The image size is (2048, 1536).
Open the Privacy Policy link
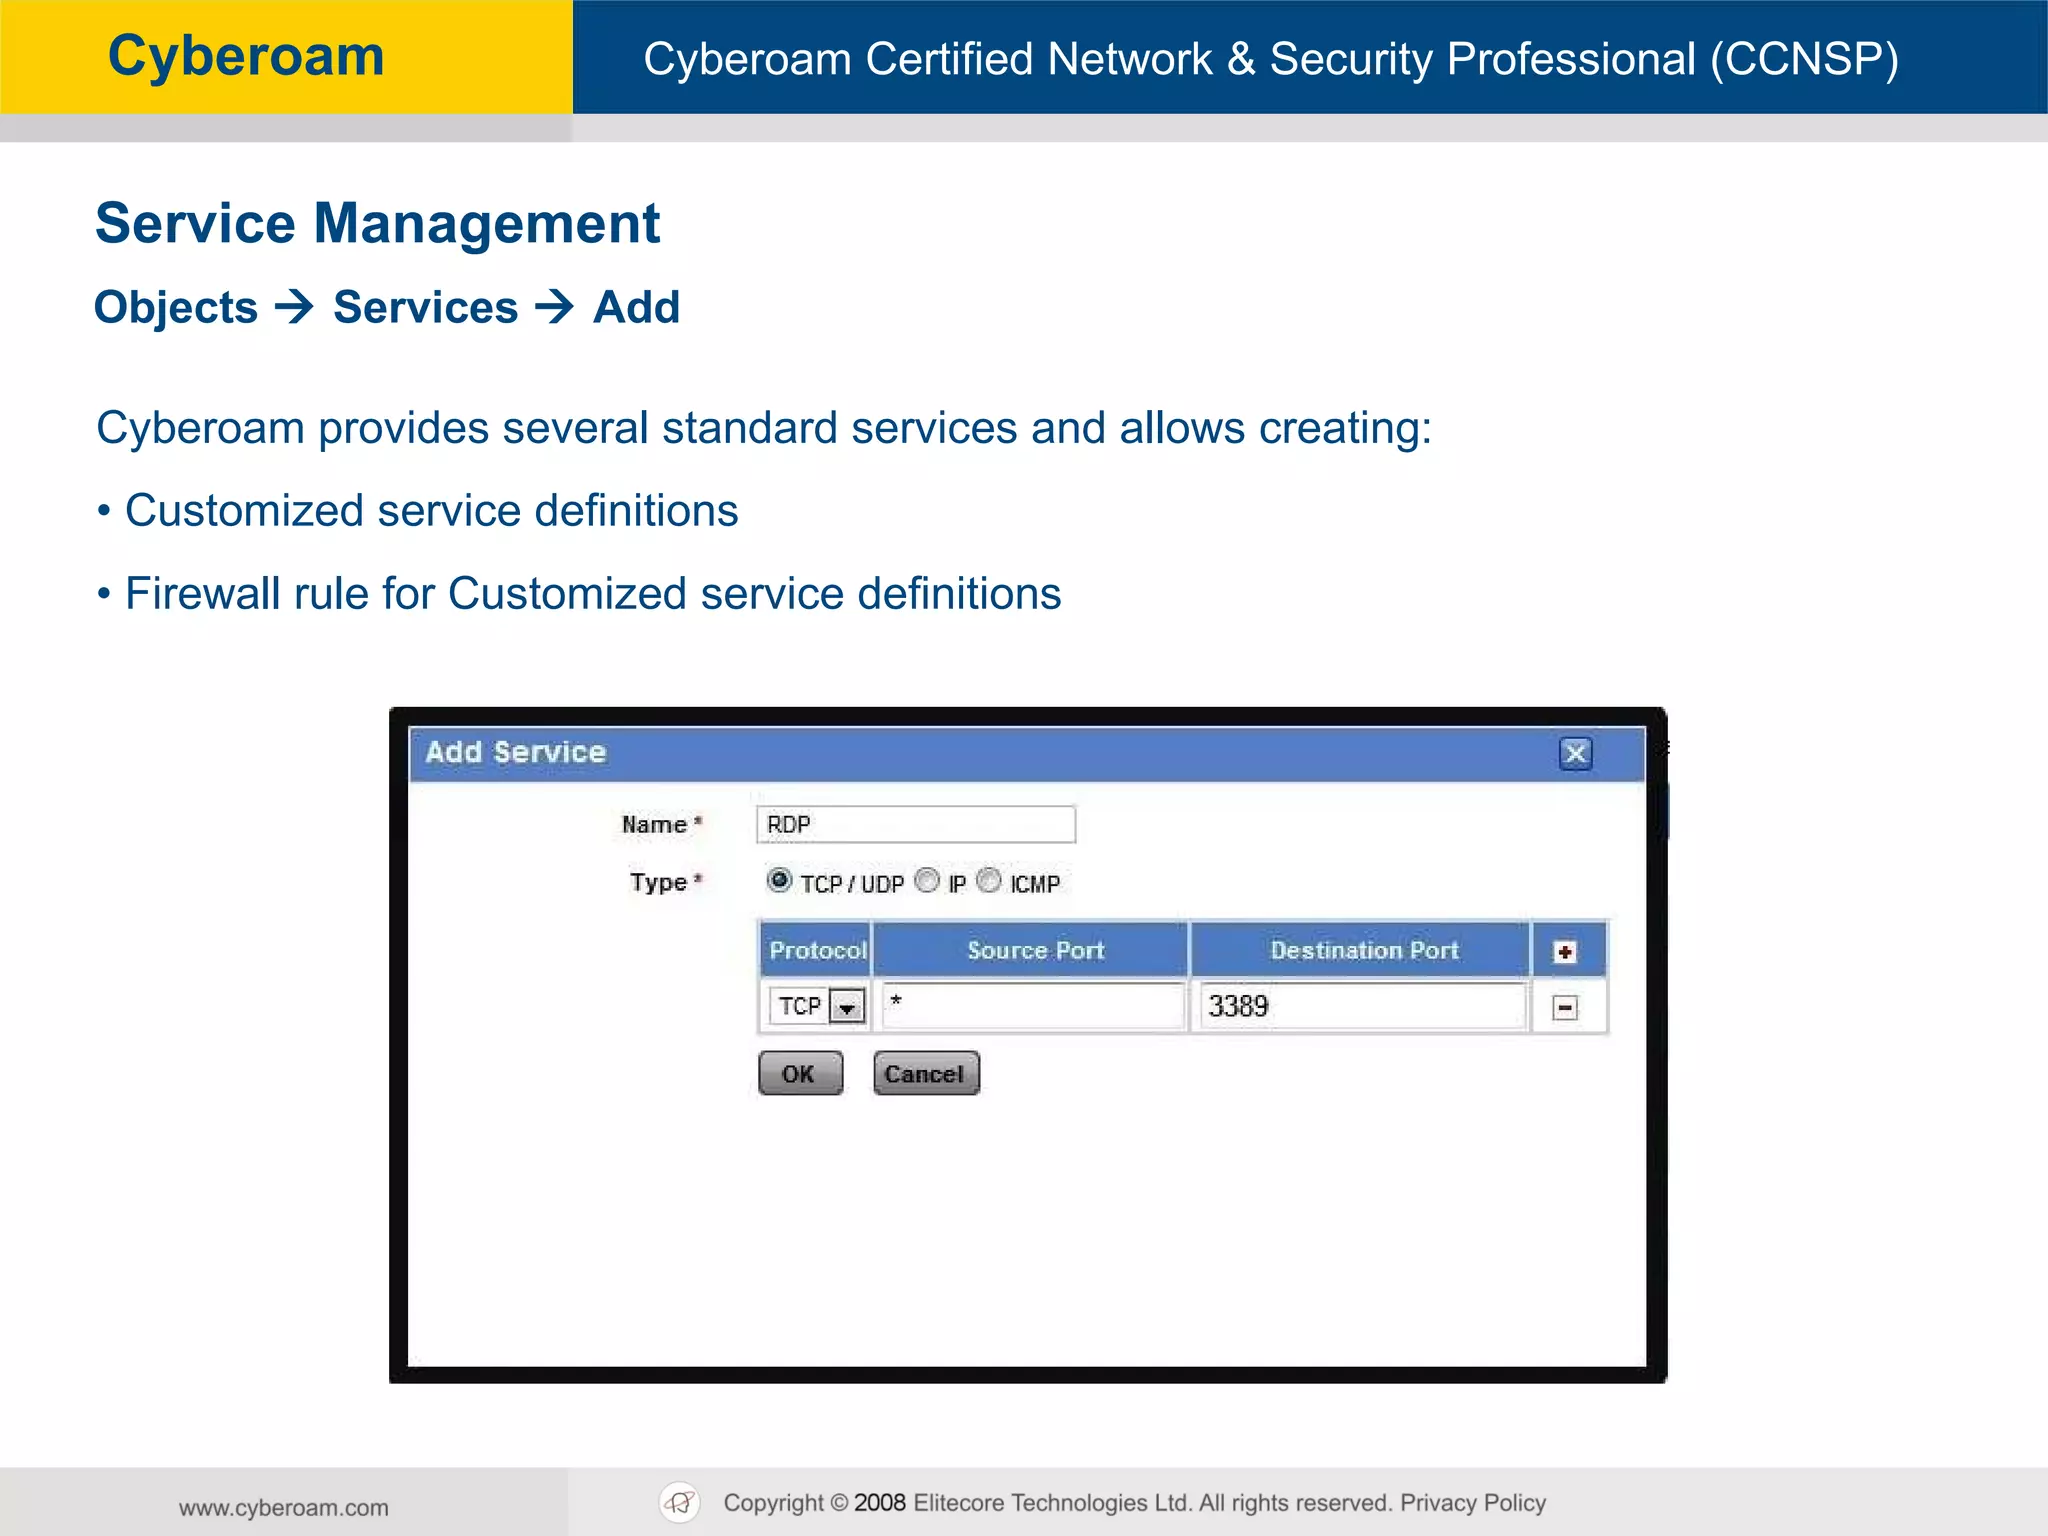click(1473, 1503)
